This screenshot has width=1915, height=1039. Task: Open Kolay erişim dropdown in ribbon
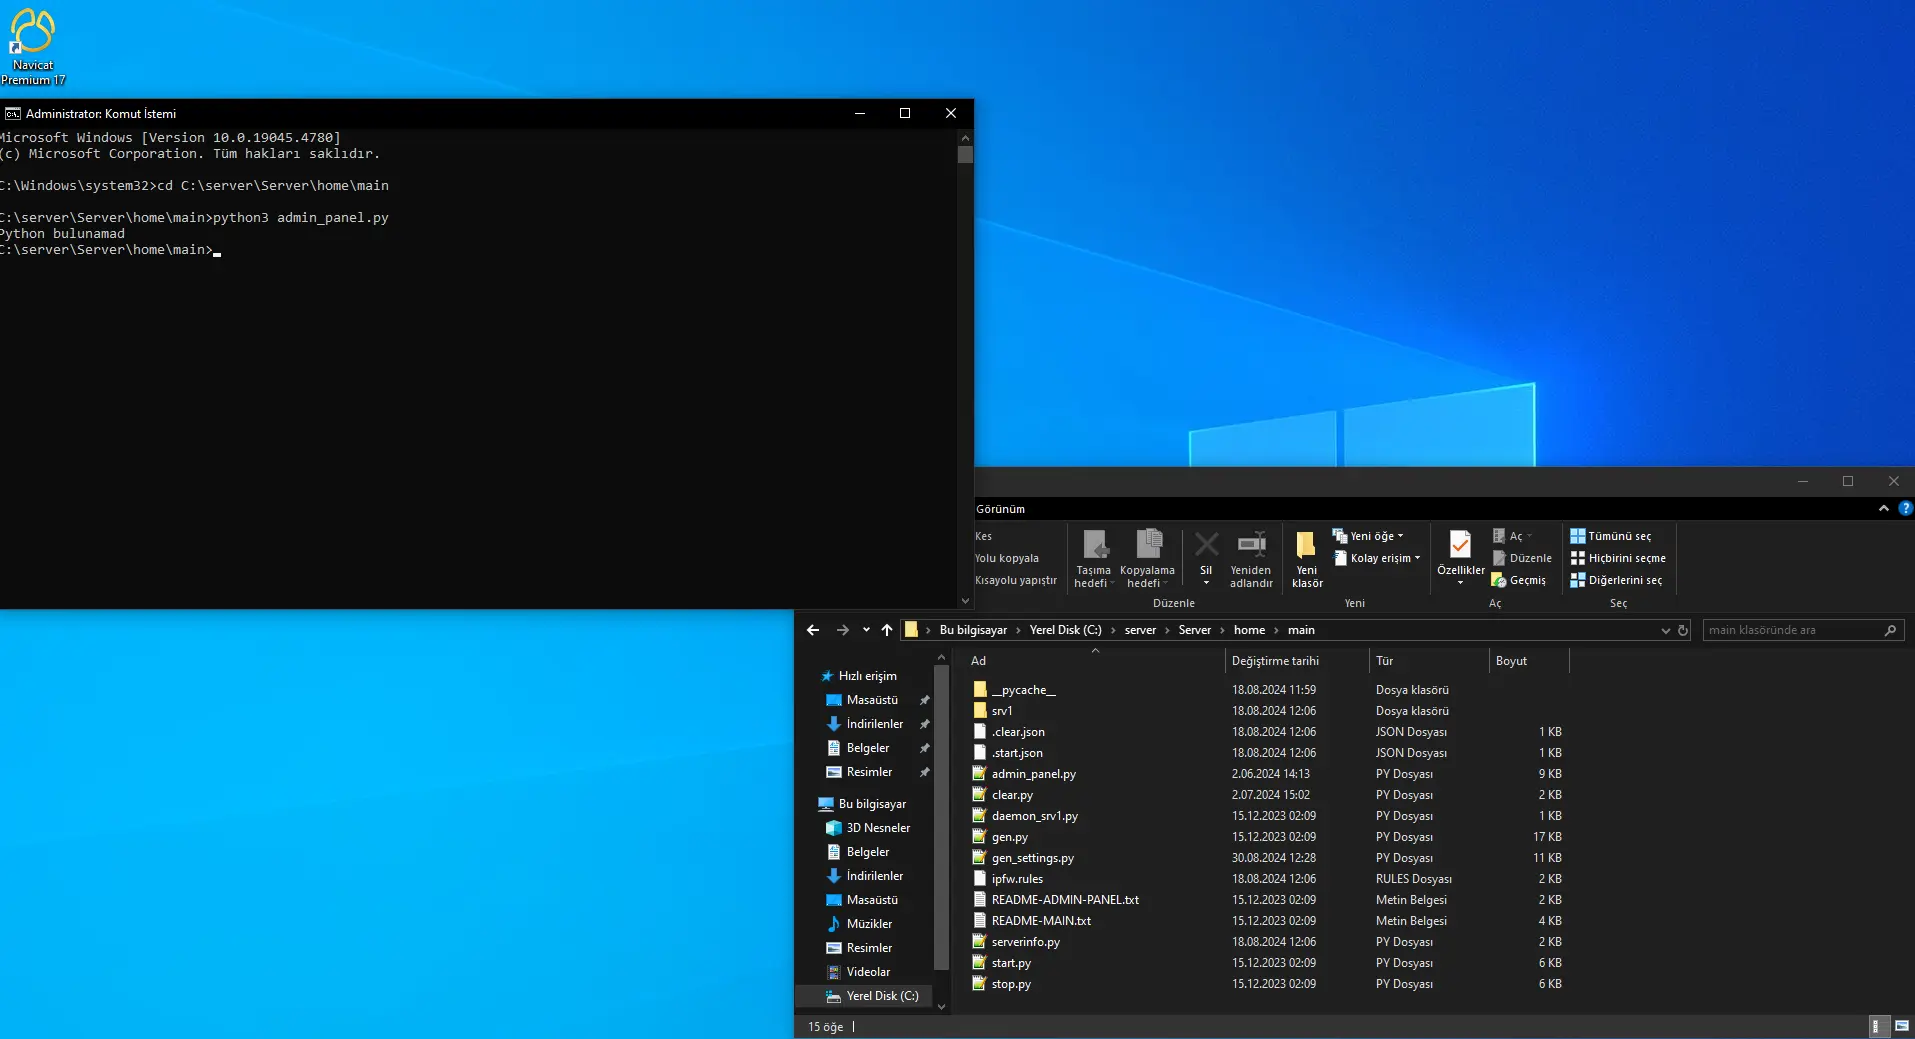pos(1377,558)
